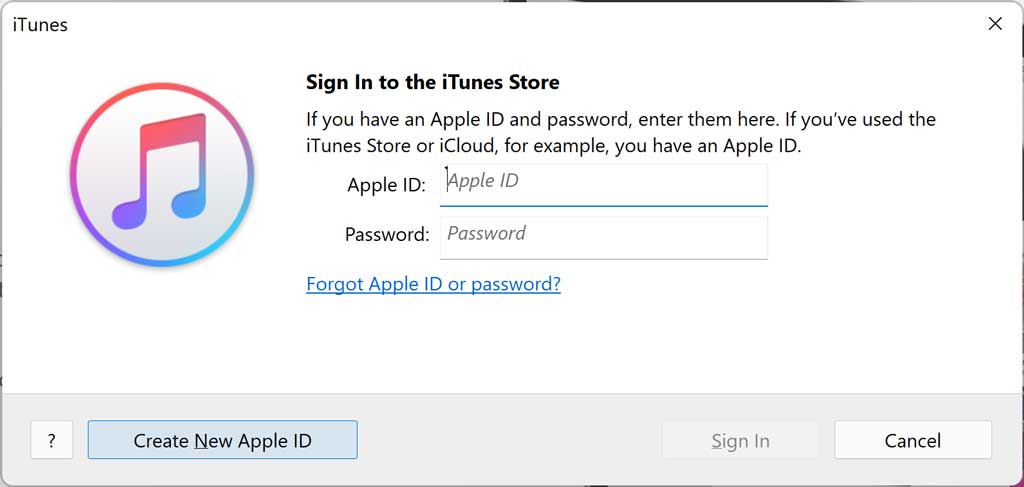Image resolution: width=1024 pixels, height=487 pixels.
Task: Click the iTunes music note logo
Action: coord(162,174)
